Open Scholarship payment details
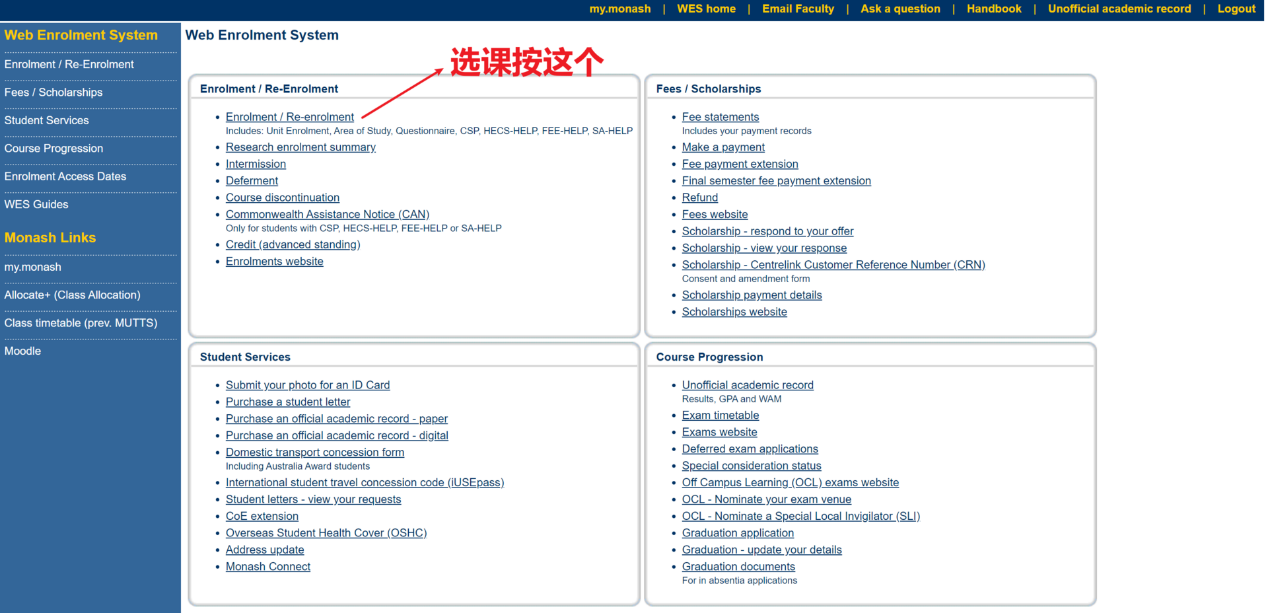 coord(751,294)
